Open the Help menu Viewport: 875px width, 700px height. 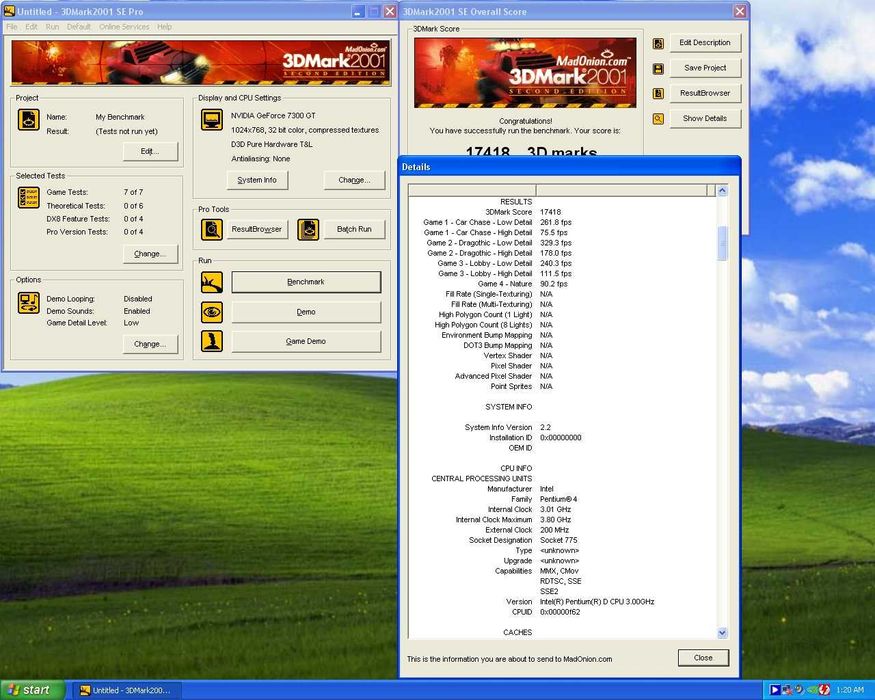coord(164,27)
